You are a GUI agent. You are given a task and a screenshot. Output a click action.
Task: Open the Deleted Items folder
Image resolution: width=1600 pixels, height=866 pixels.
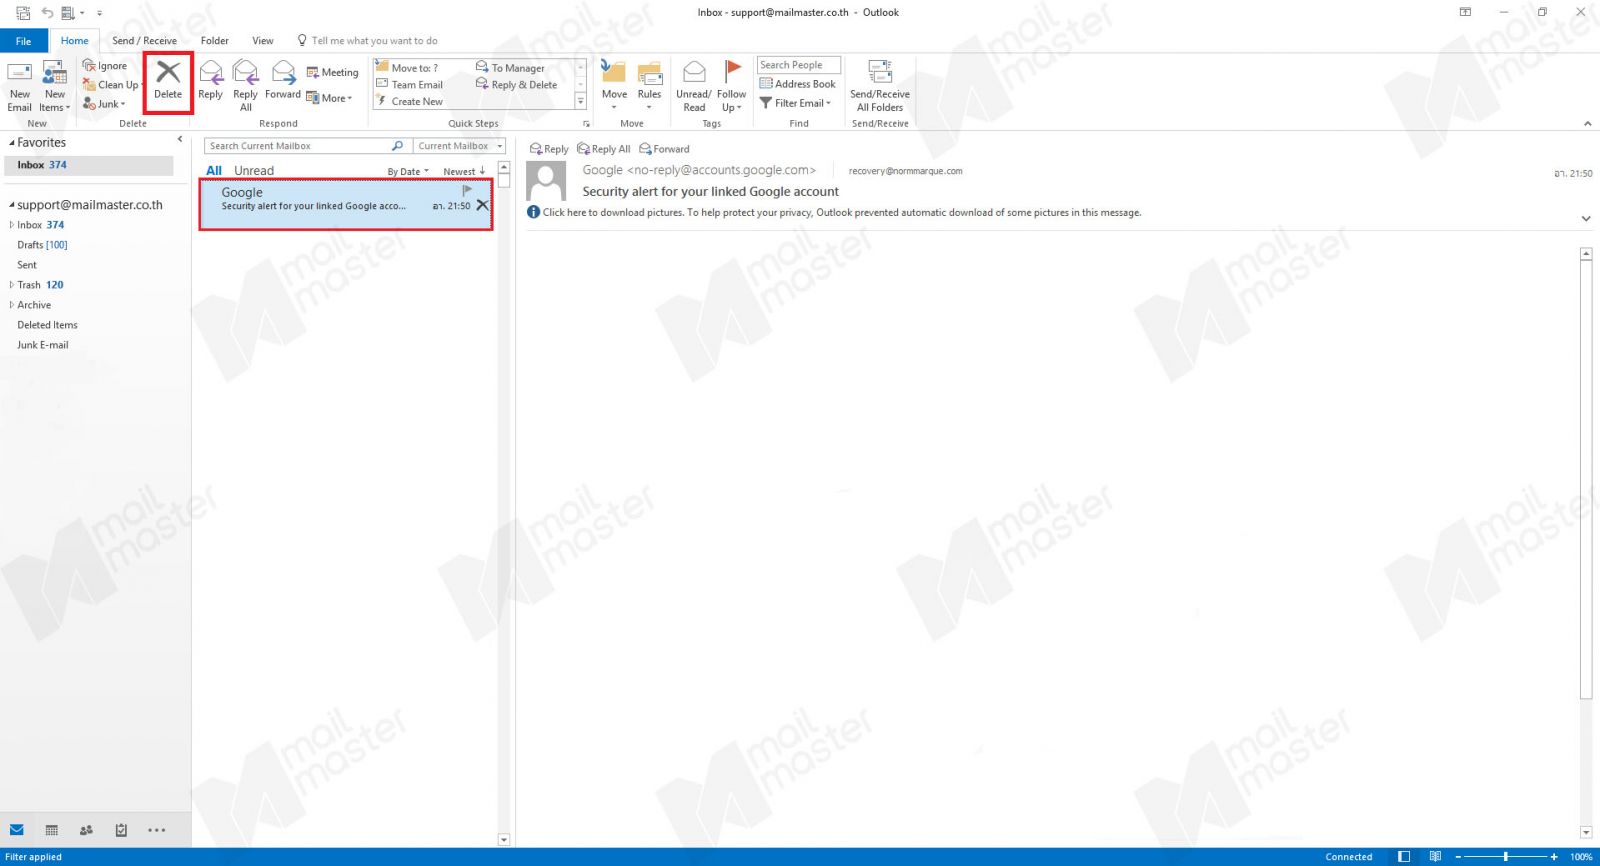point(47,325)
